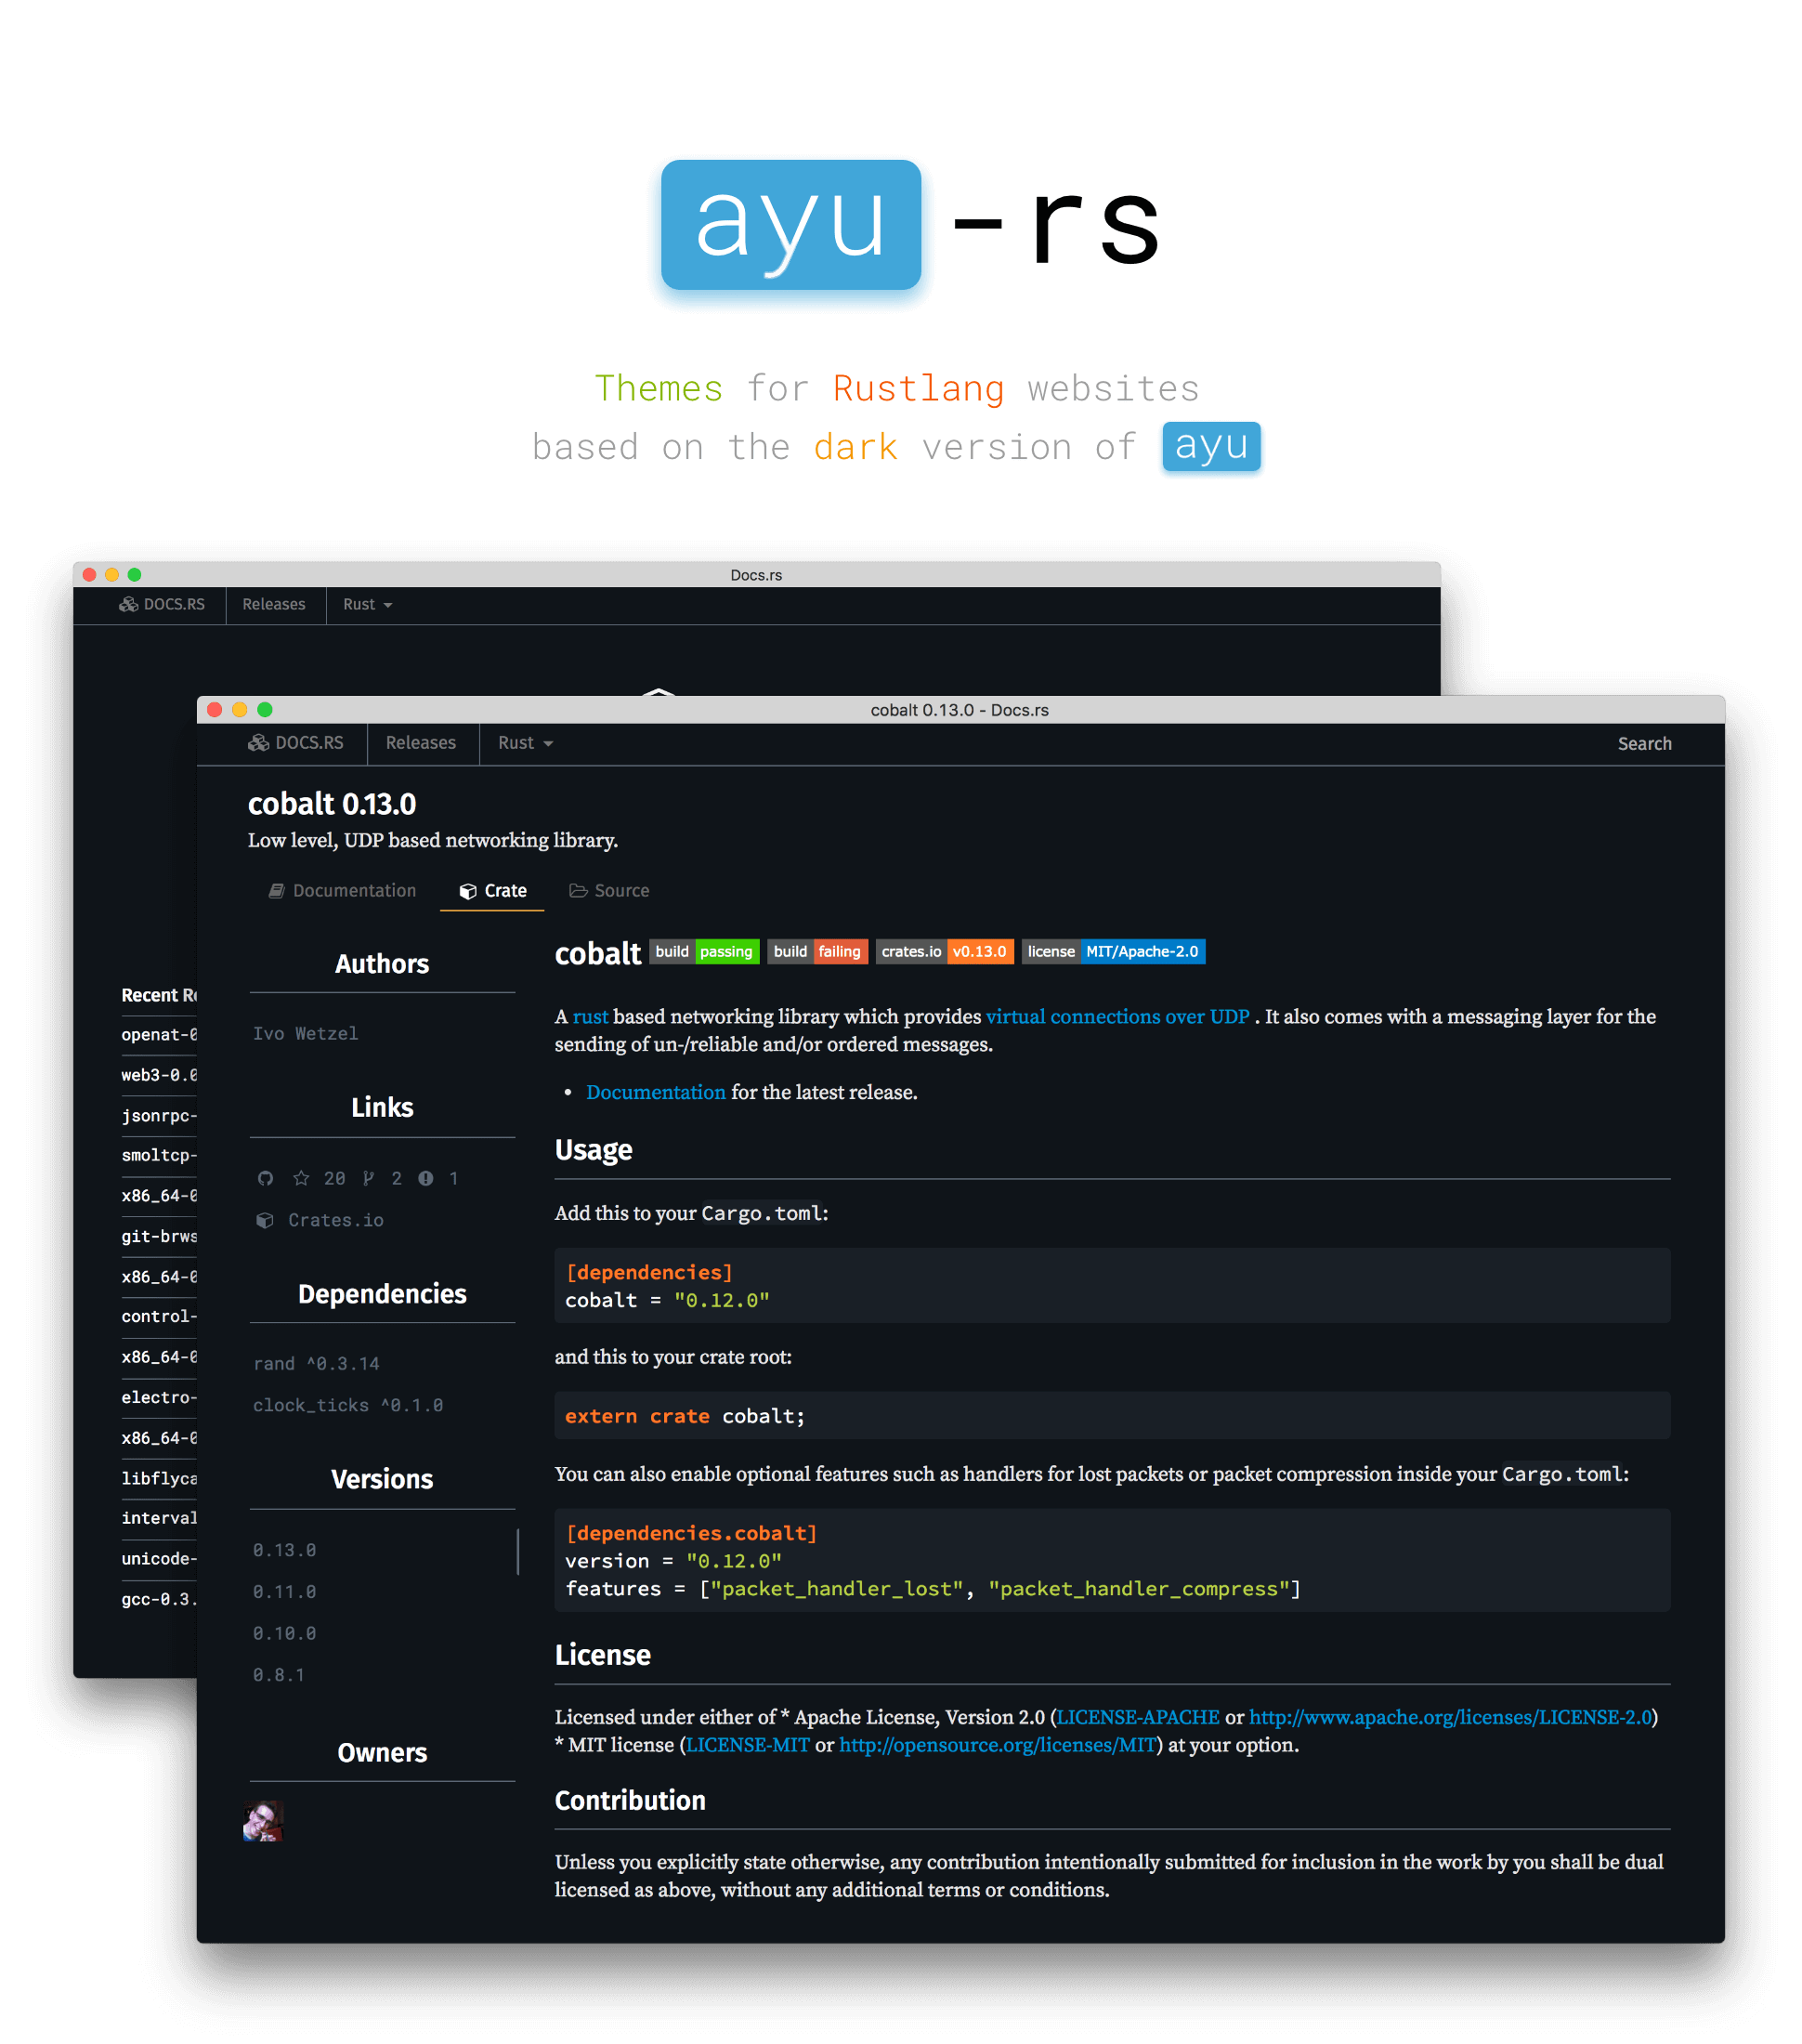Click the 'cobalt 0.13.0' page title
Screen dimensions: 1802x2044
point(332,804)
